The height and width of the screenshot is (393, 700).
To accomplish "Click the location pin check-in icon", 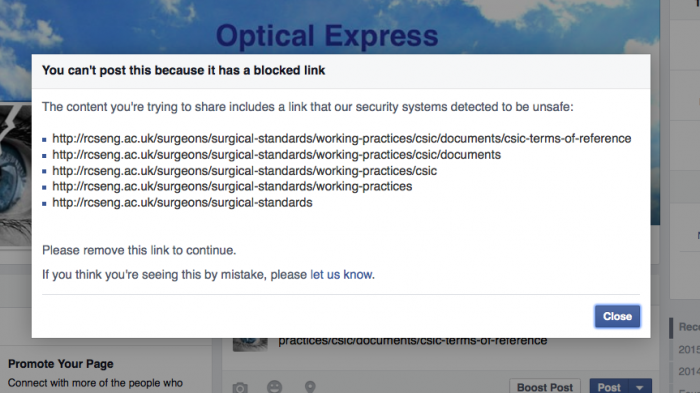I will pos(310,387).
